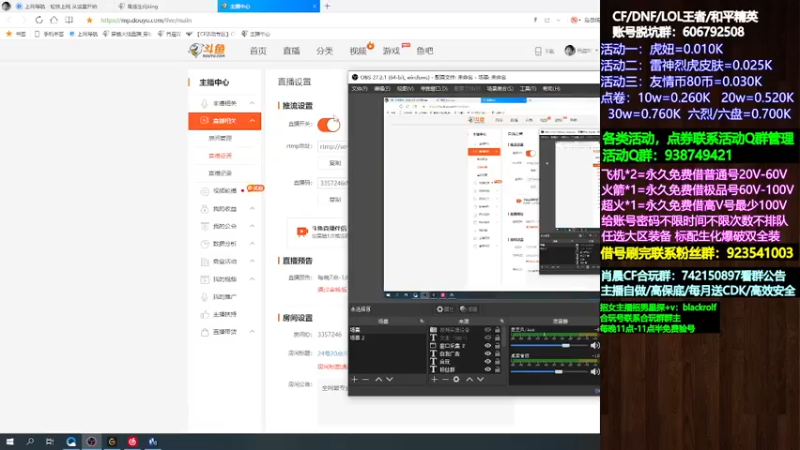
Task: Move source down in OBS sources panel
Action: tap(481, 379)
